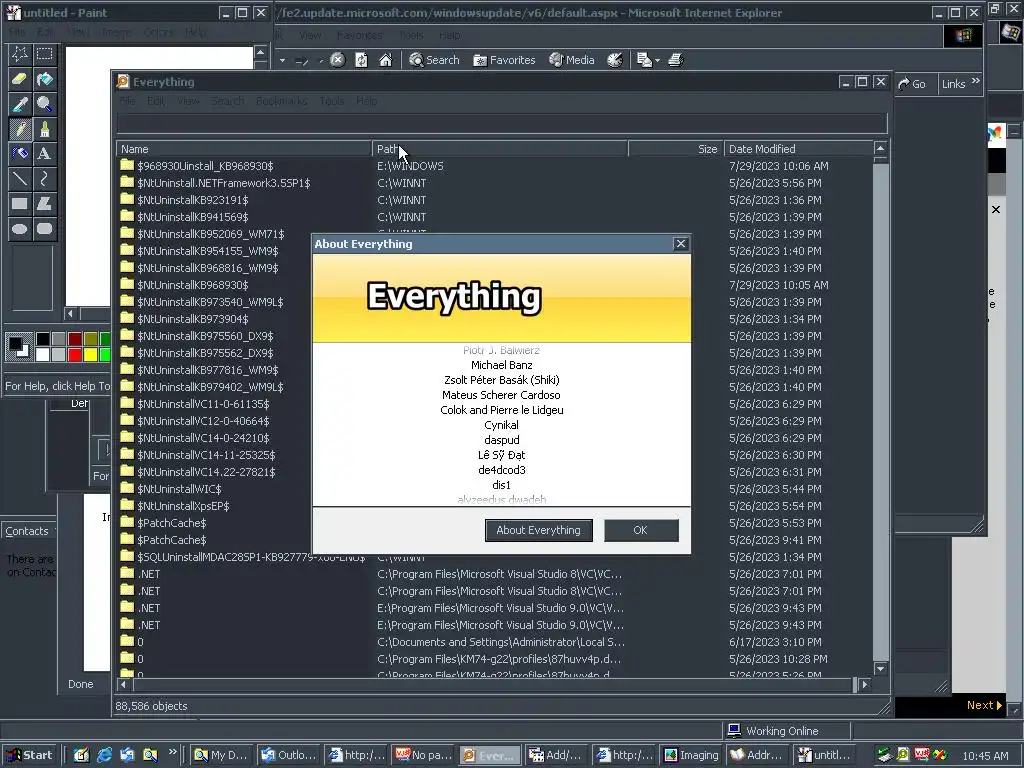
Task: Select the Pick Color eyedropper tool
Action: tap(20, 104)
